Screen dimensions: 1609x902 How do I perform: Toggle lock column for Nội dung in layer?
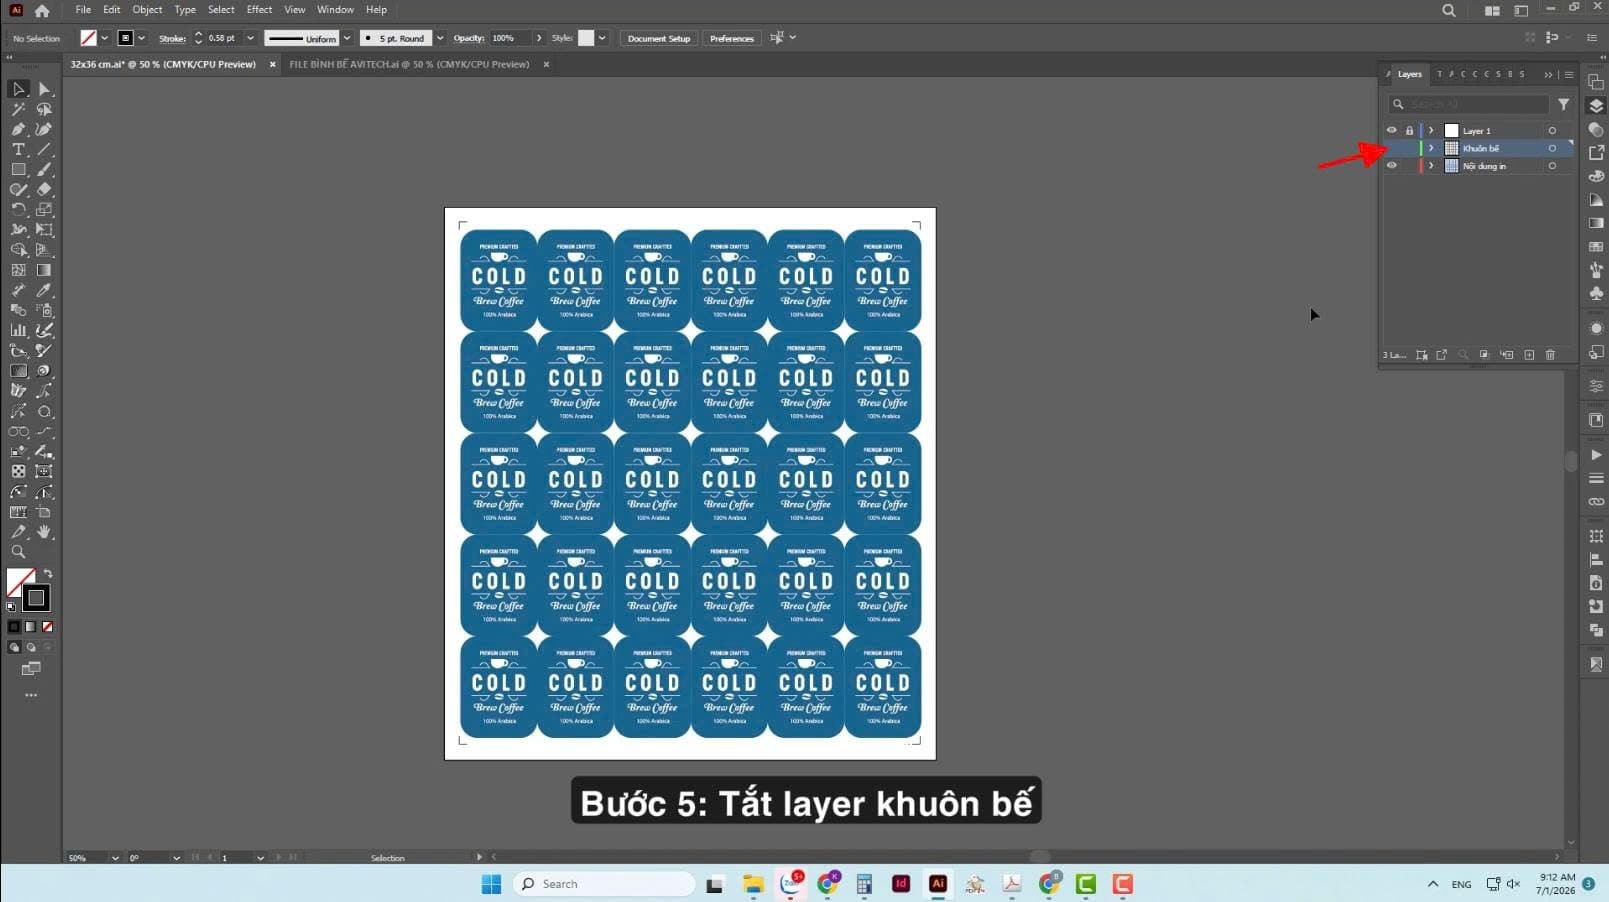click(x=1409, y=166)
